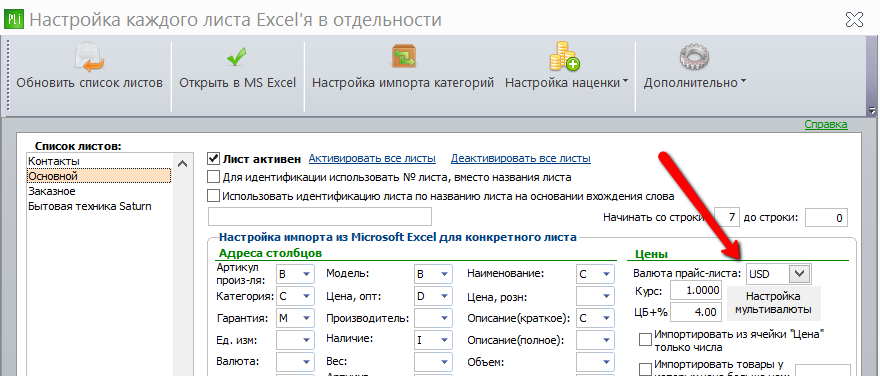The image size is (880, 376).
Task: Click Деактивировать все листы link
Action: pos(521,159)
